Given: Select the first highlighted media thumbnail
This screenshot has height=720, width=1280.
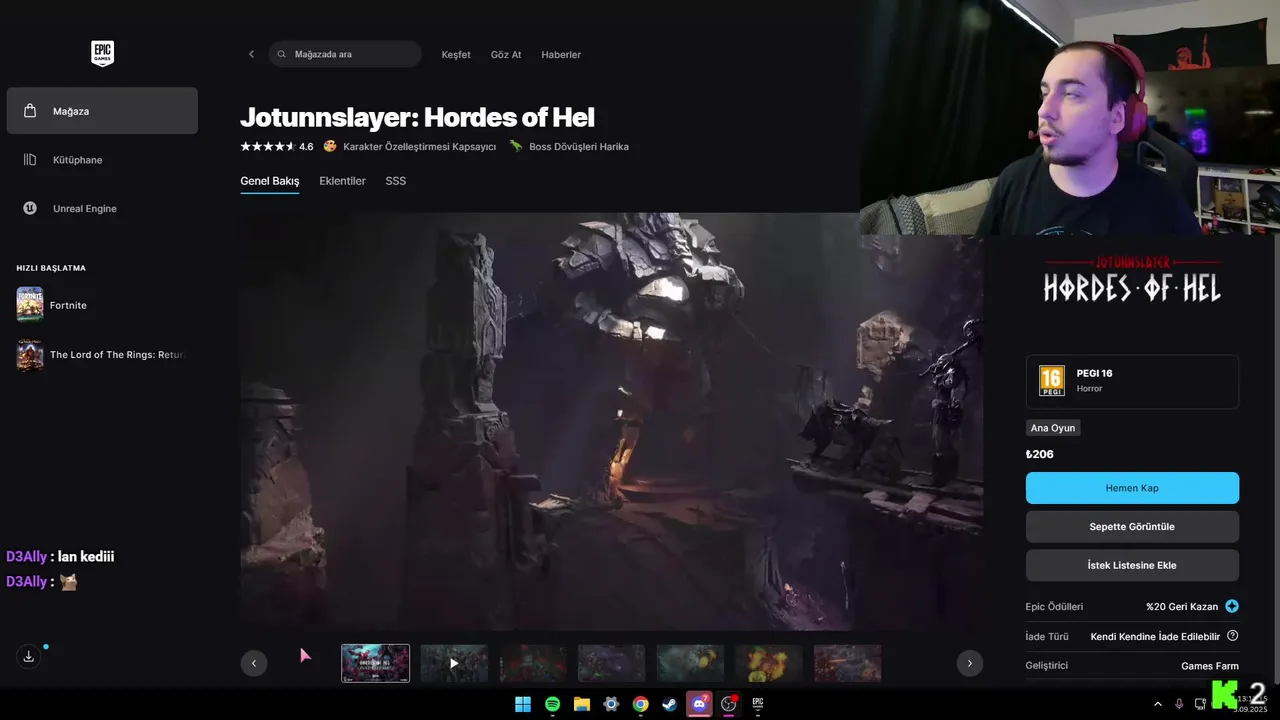Looking at the screenshot, I should click(x=376, y=663).
